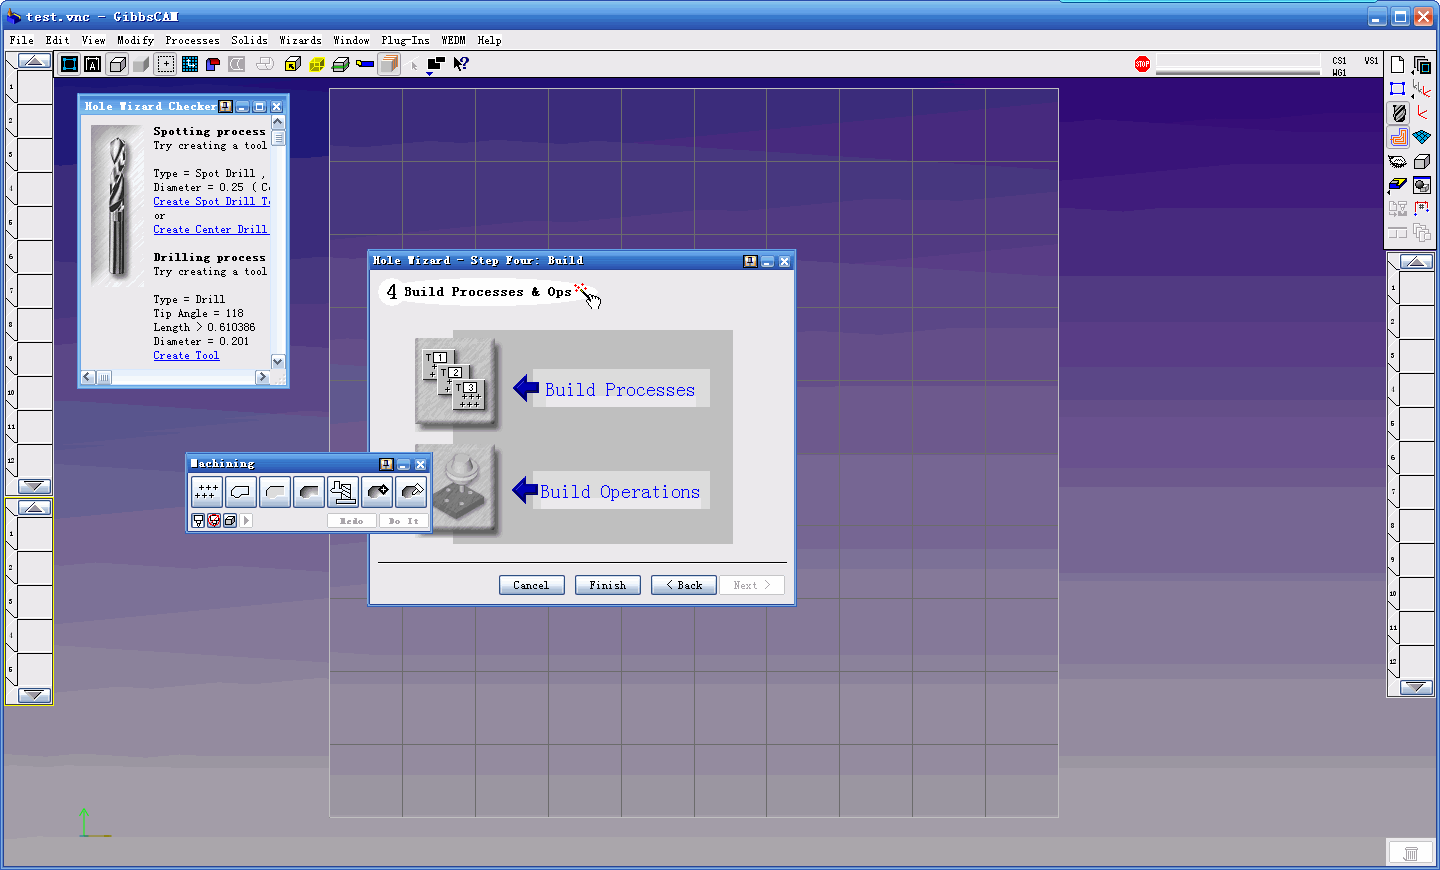The height and width of the screenshot is (870, 1440).
Task: Click Build Operations in the wizard
Action: pos(620,492)
